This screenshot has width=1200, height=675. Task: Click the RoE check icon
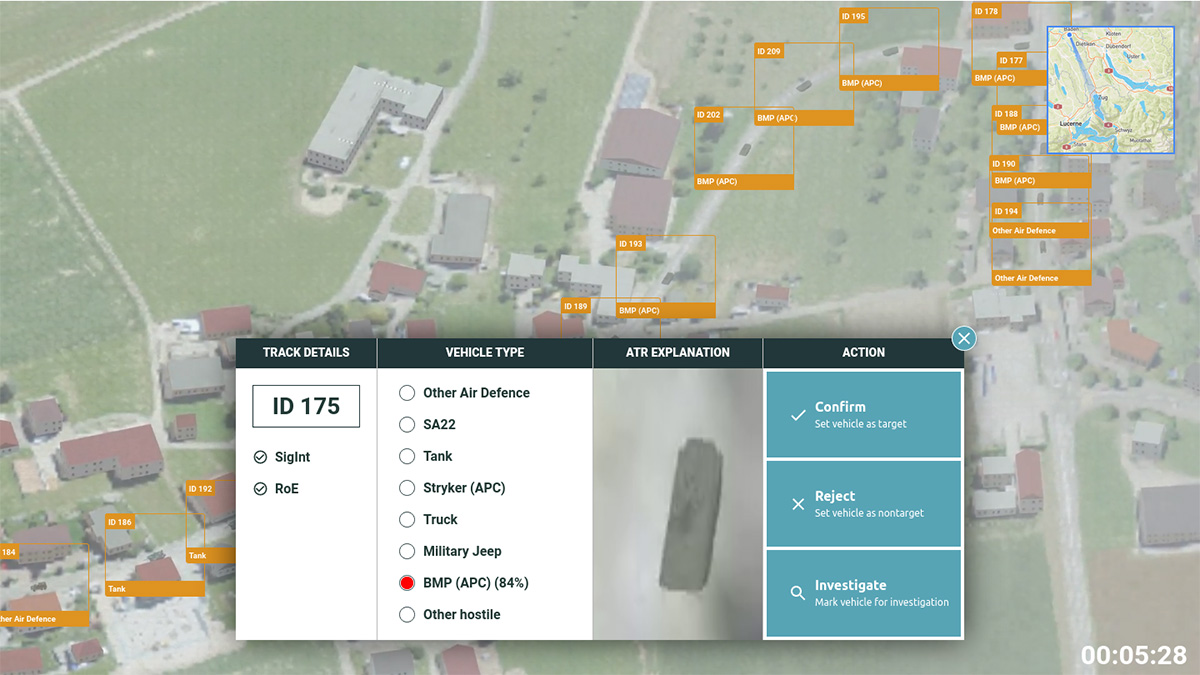260,488
